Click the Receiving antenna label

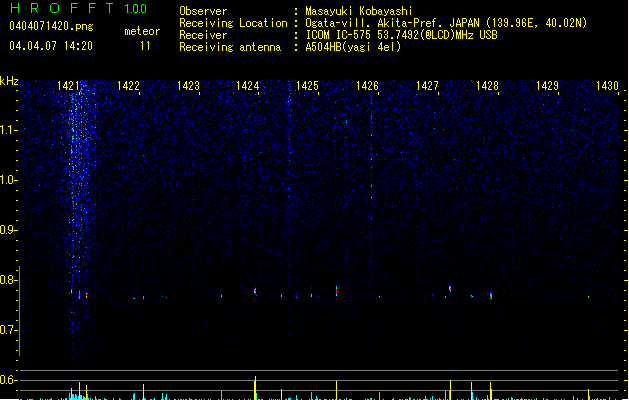click(230, 47)
